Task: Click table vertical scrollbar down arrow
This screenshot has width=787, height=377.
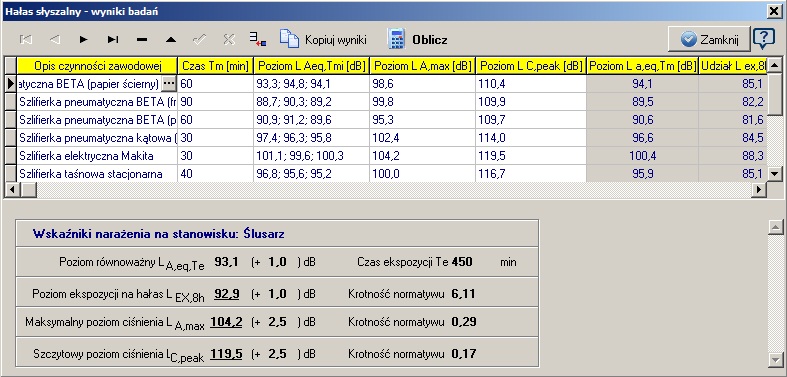Action: point(775,174)
